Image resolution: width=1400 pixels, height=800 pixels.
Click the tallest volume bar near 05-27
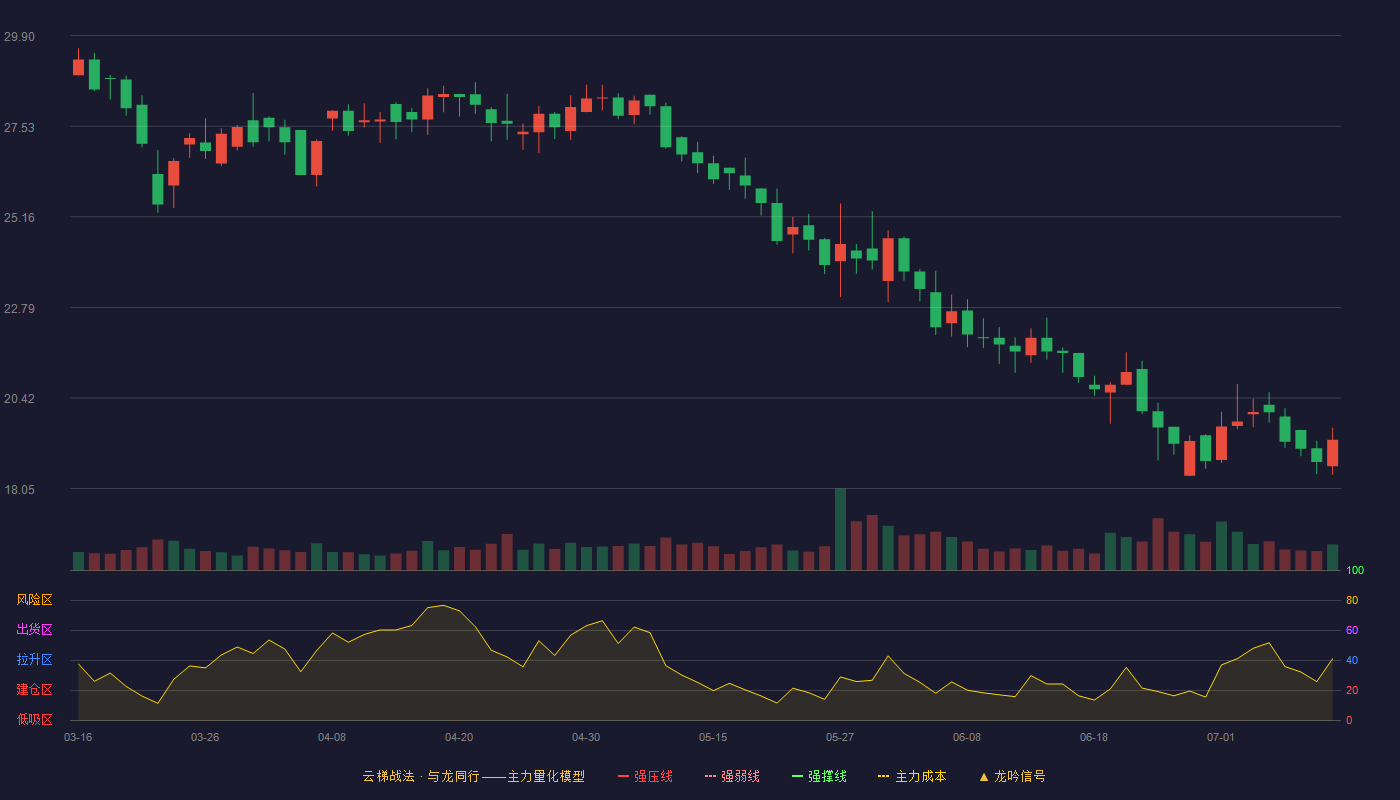[x=840, y=529]
